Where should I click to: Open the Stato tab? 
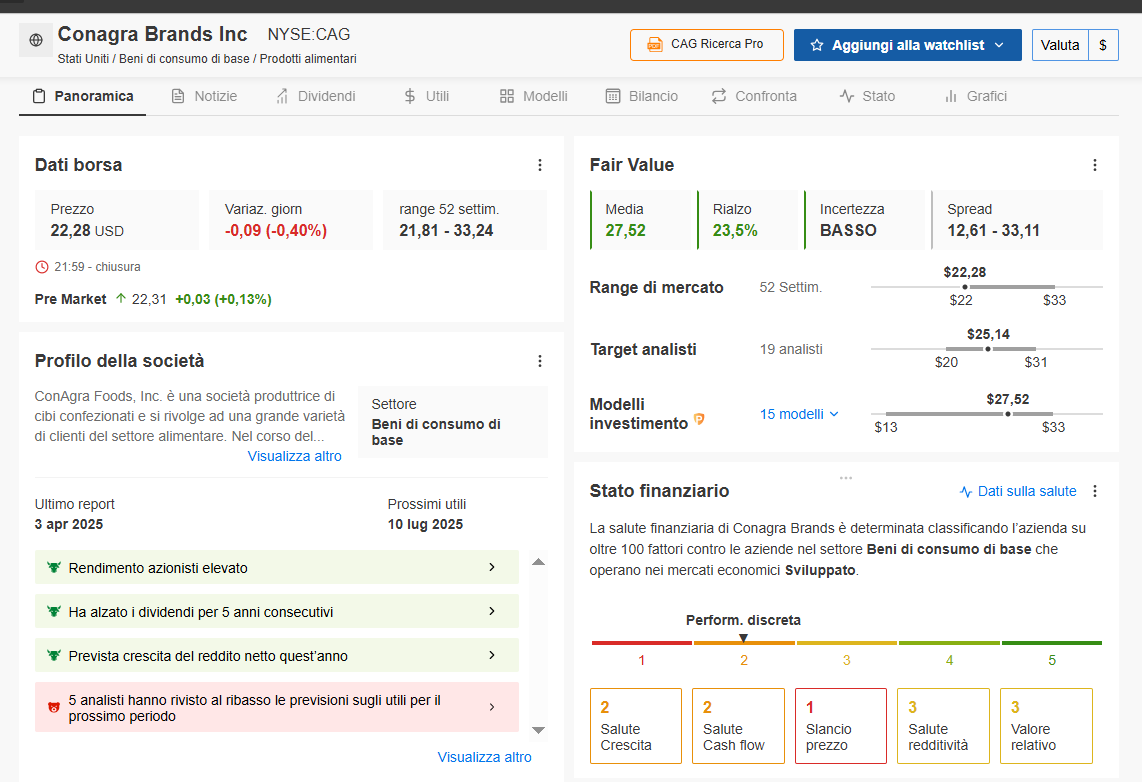(867, 96)
